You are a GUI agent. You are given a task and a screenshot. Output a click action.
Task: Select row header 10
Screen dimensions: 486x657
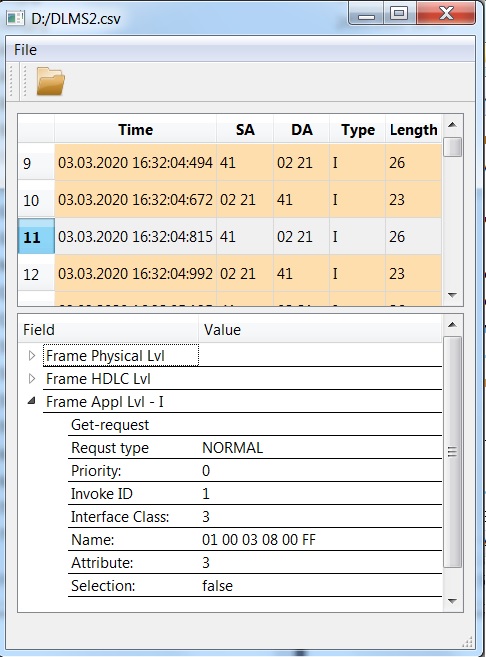click(36, 200)
